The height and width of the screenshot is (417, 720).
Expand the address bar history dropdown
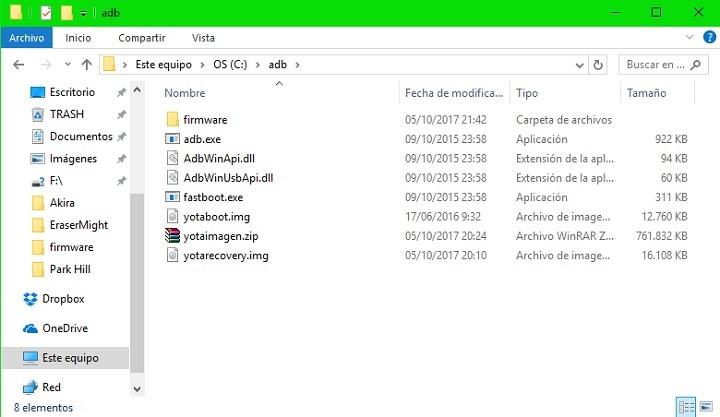(x=579, y=65)
